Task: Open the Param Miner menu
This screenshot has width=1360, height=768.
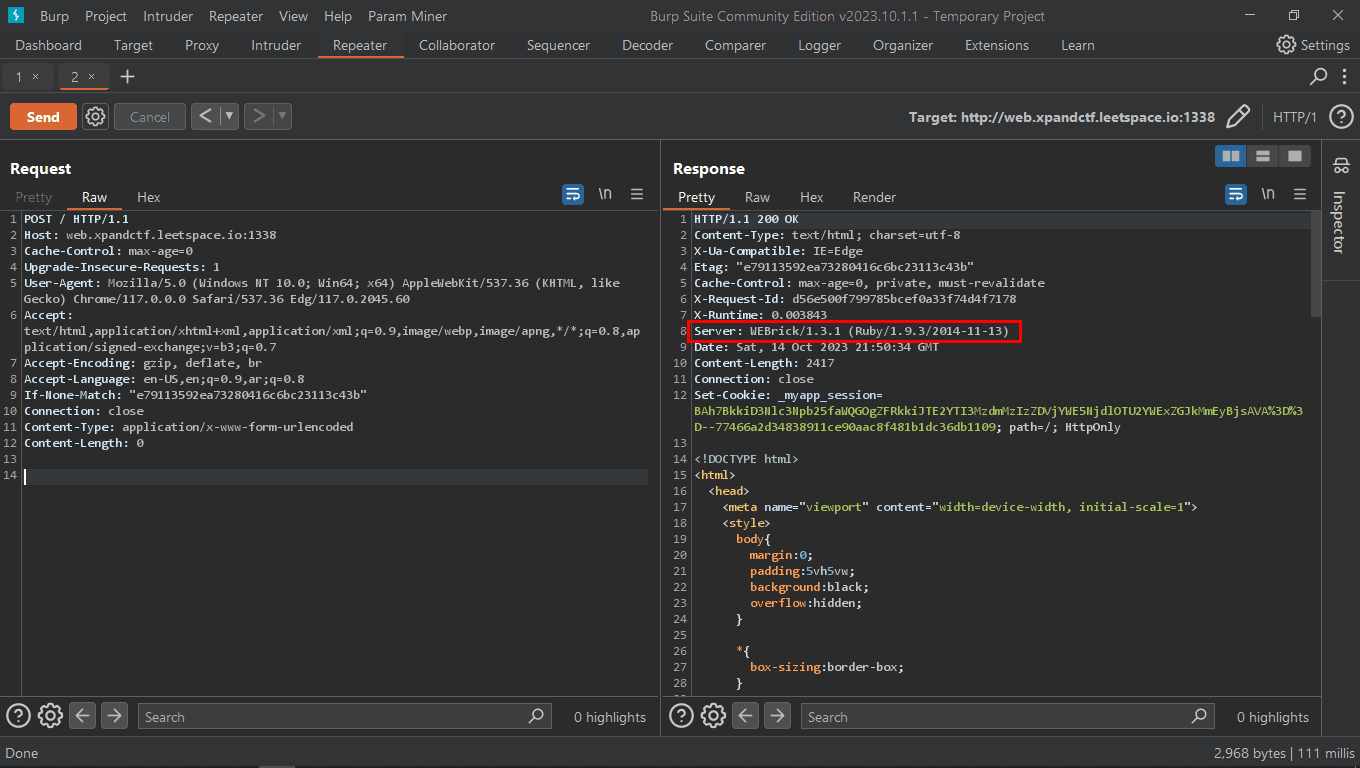Action: (x=407, y=16)
